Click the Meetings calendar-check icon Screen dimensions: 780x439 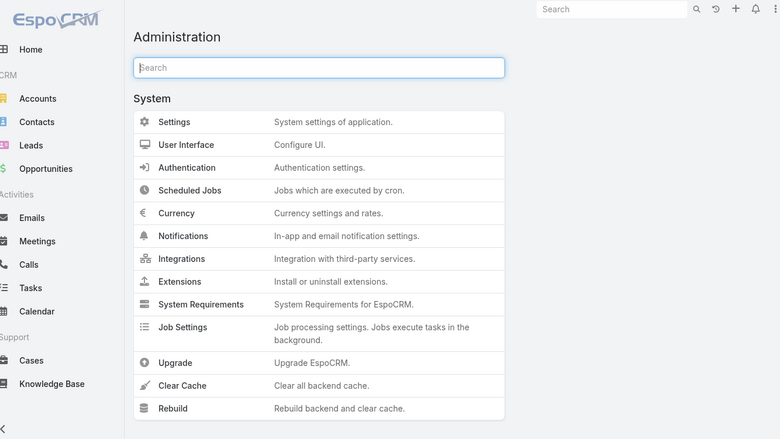coord(3,241)
